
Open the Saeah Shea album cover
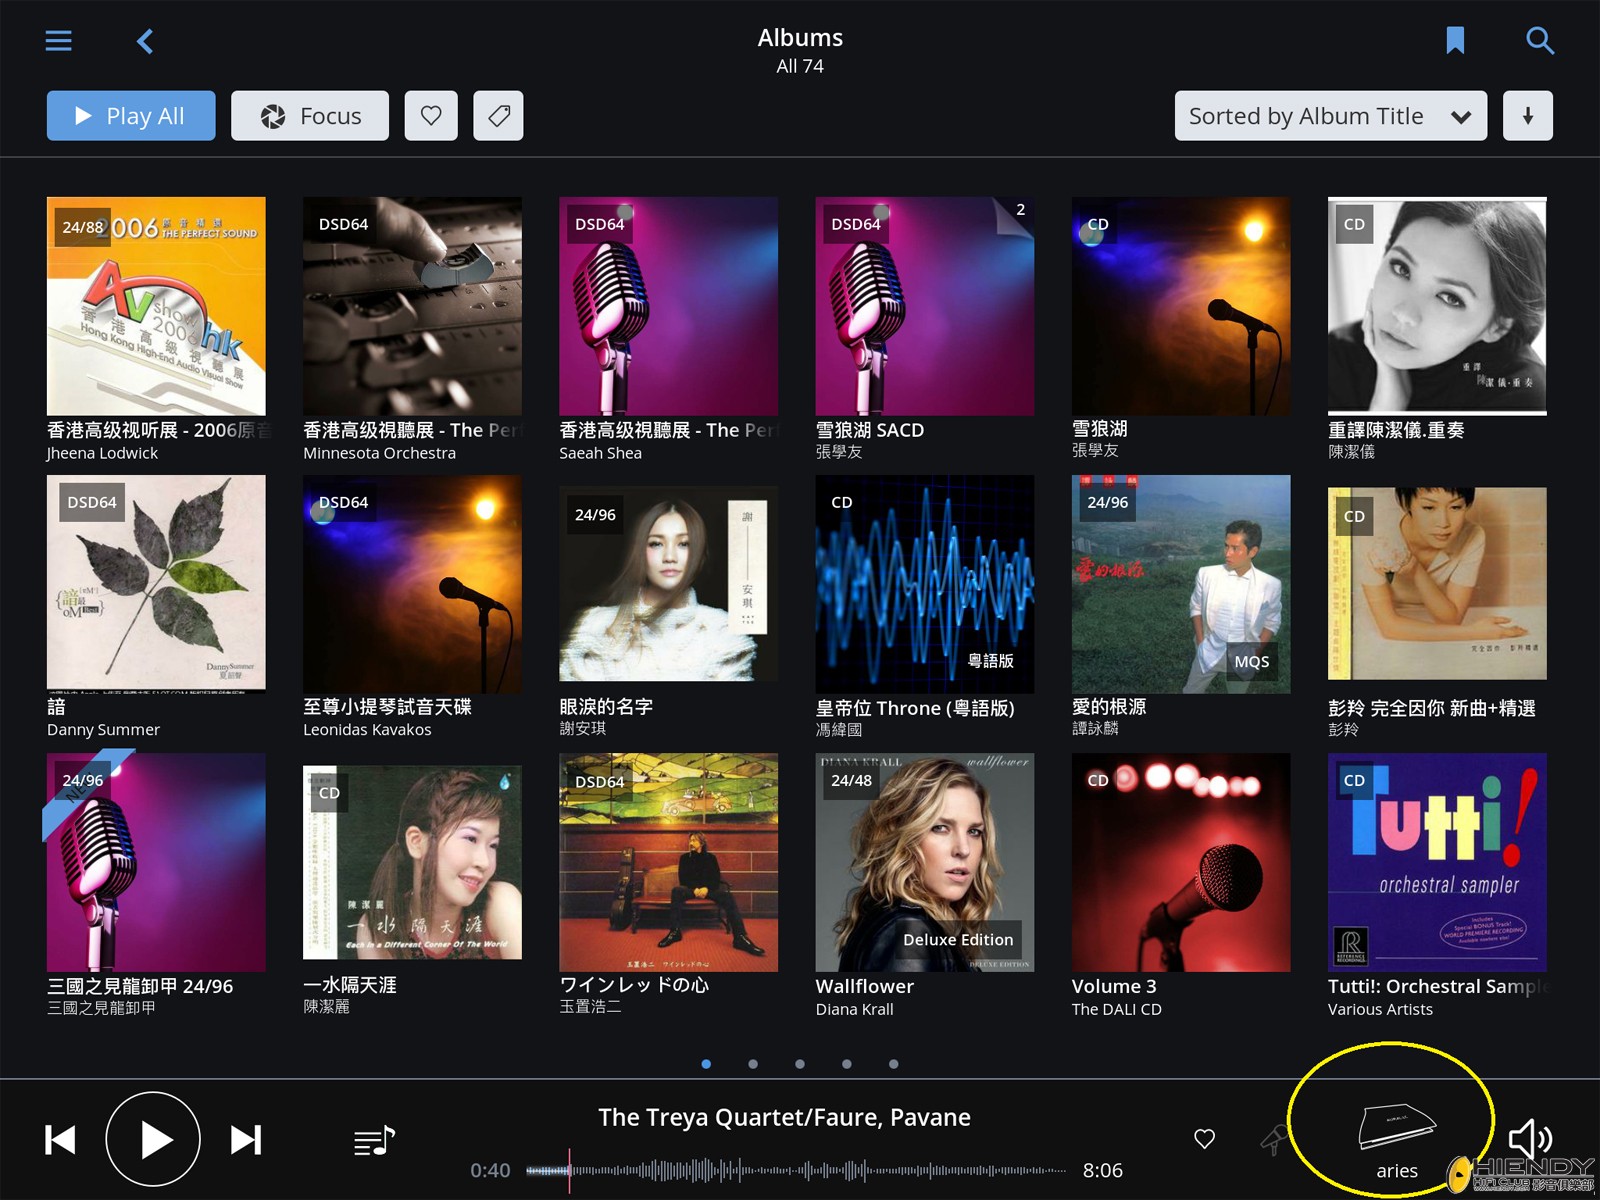coord(669,306)
